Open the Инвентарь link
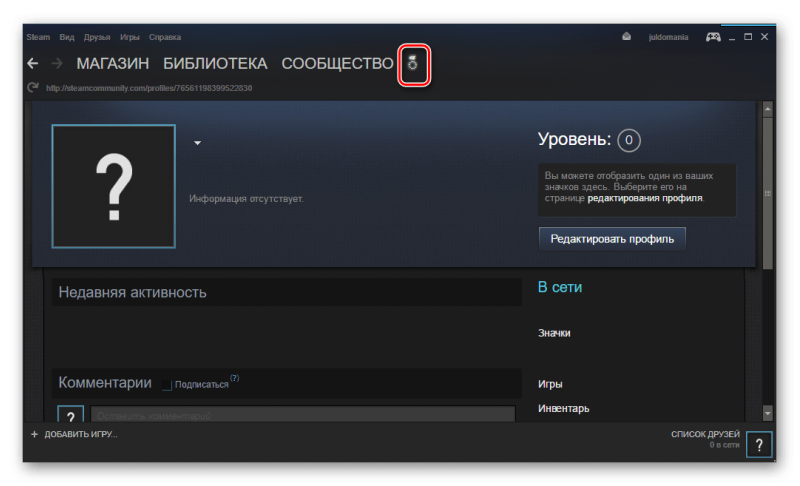Viewport: 800px width, 486px height. click(x=563, y=408)
